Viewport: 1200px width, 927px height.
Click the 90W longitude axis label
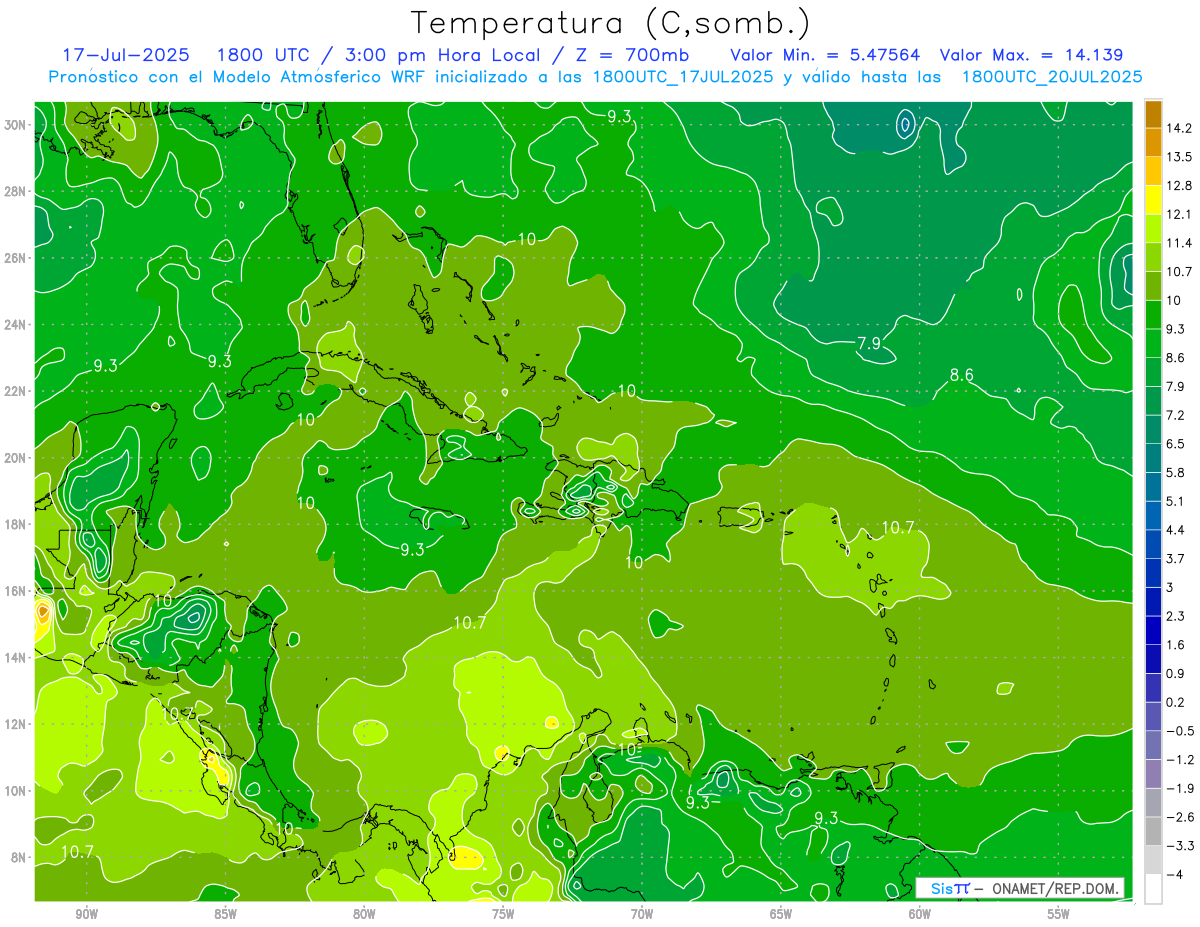pyautogui.click(x=86, y=914)
